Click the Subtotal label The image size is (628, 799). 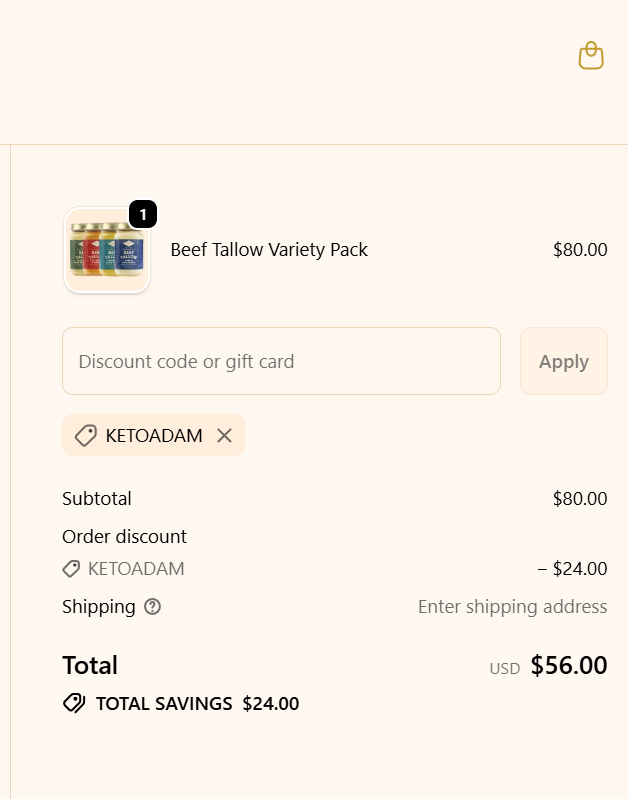(x=97, y=498)
